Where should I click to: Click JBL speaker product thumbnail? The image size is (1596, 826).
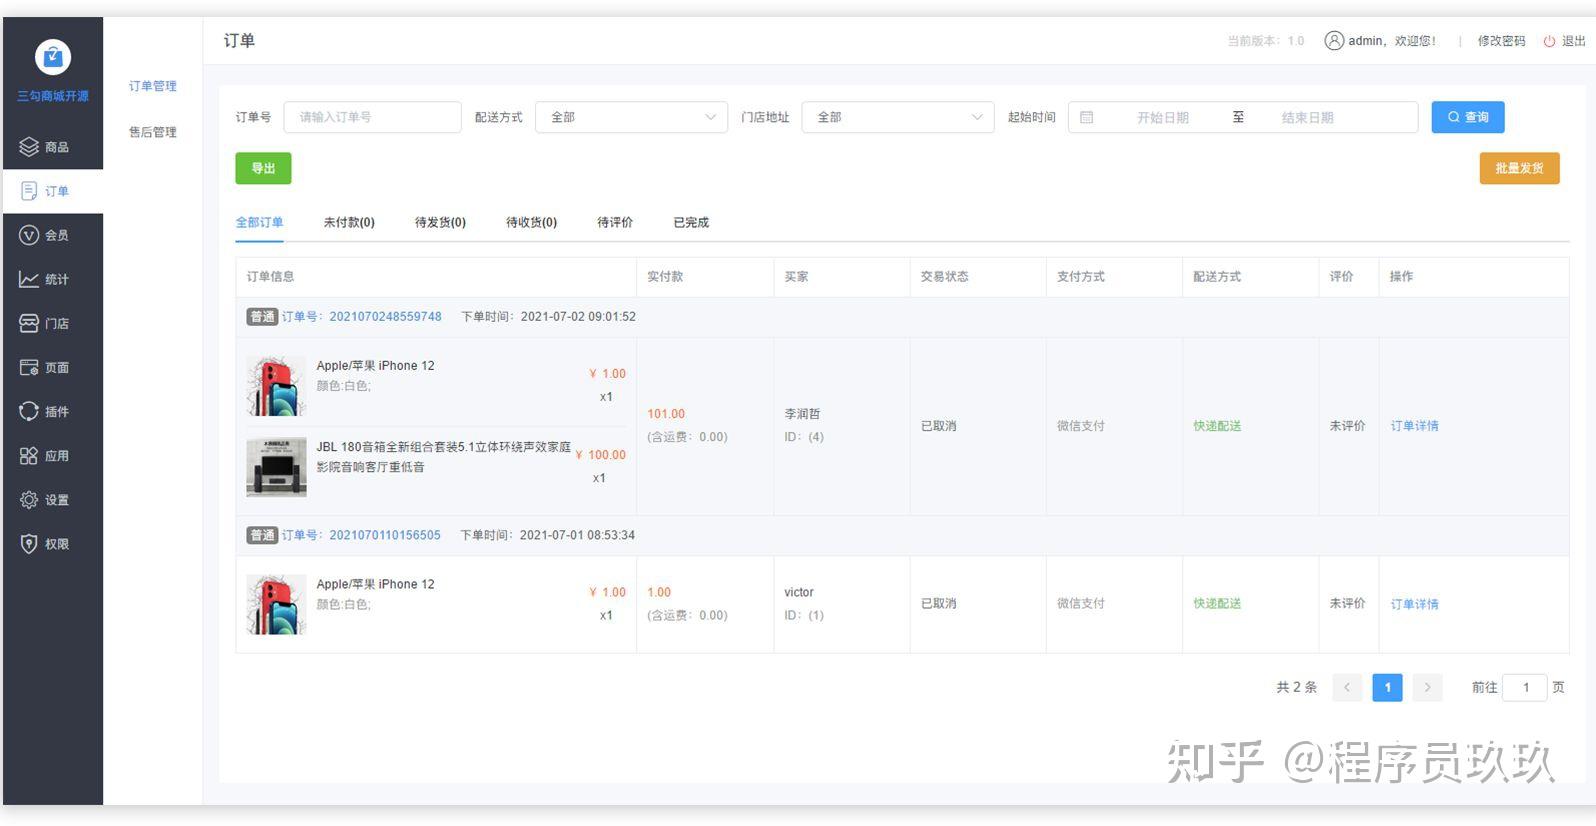[276, 467]
